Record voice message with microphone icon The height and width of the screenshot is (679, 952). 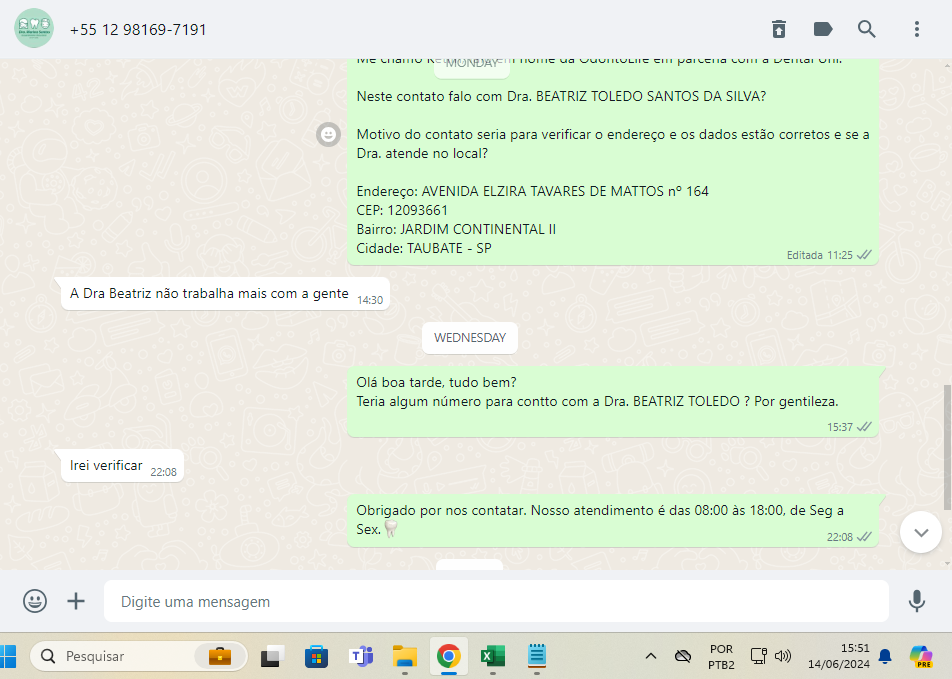(x=917, y=601)
